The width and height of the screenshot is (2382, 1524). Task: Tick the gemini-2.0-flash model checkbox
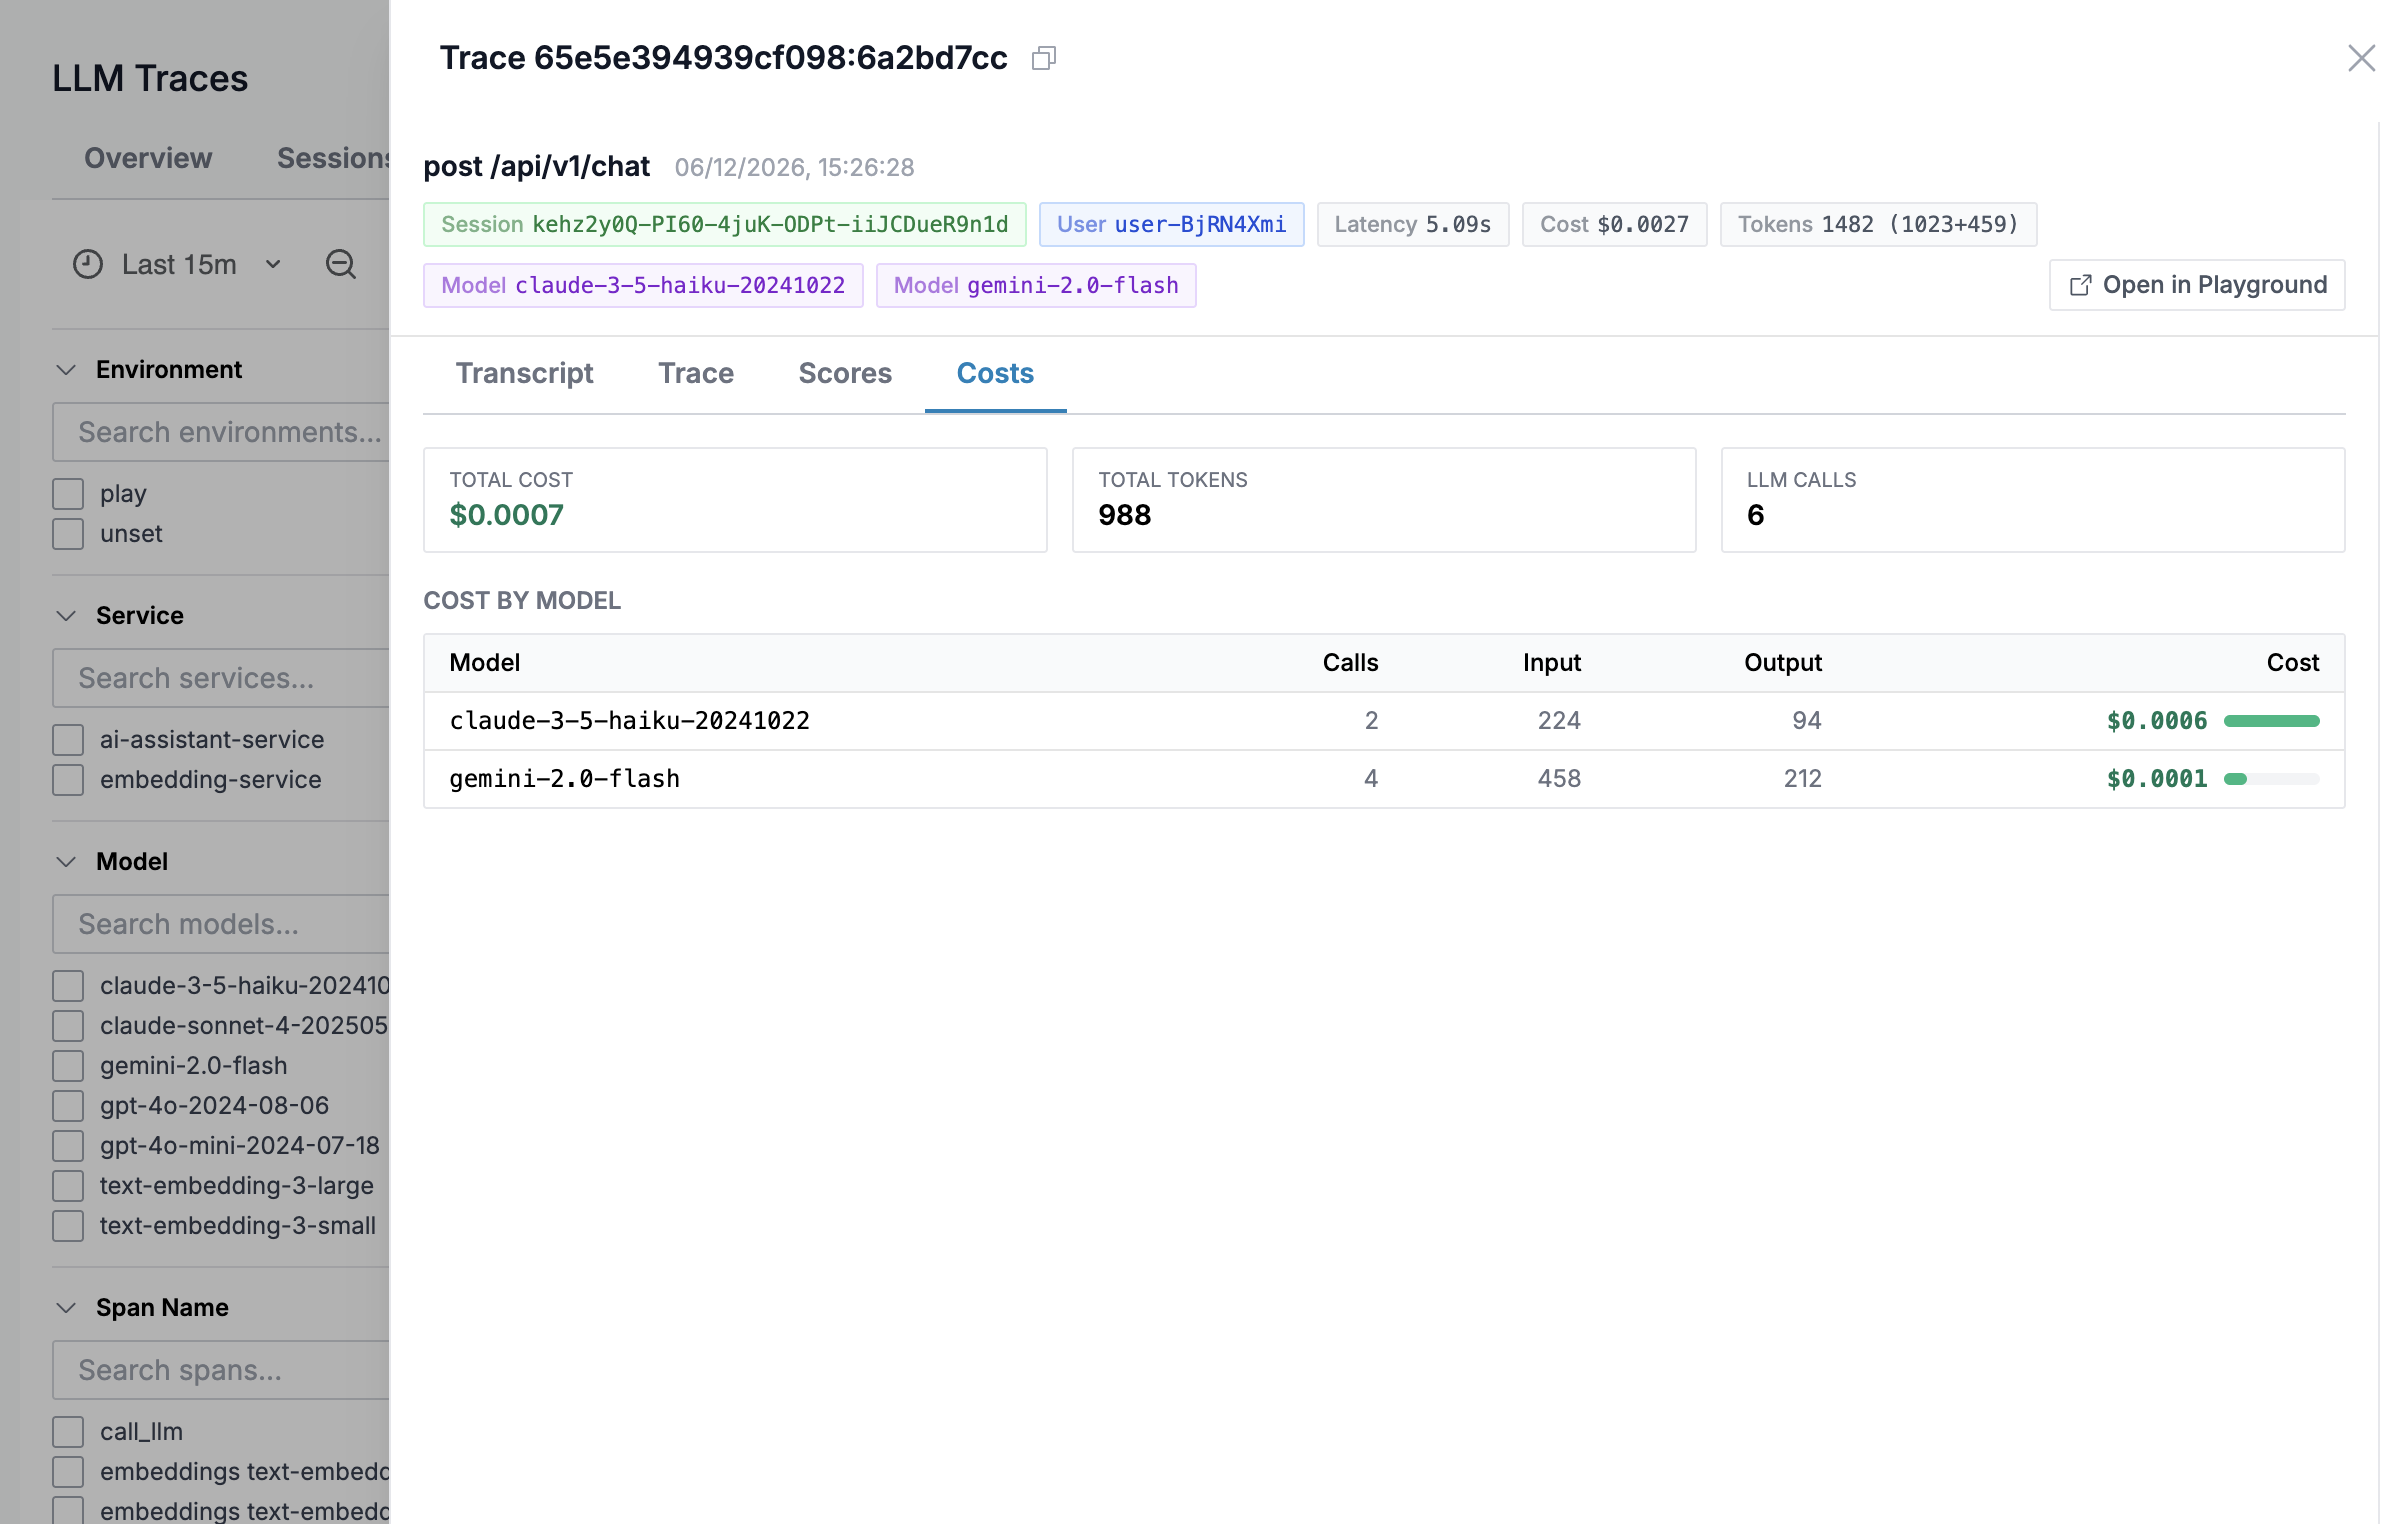tap(68, 1065)
